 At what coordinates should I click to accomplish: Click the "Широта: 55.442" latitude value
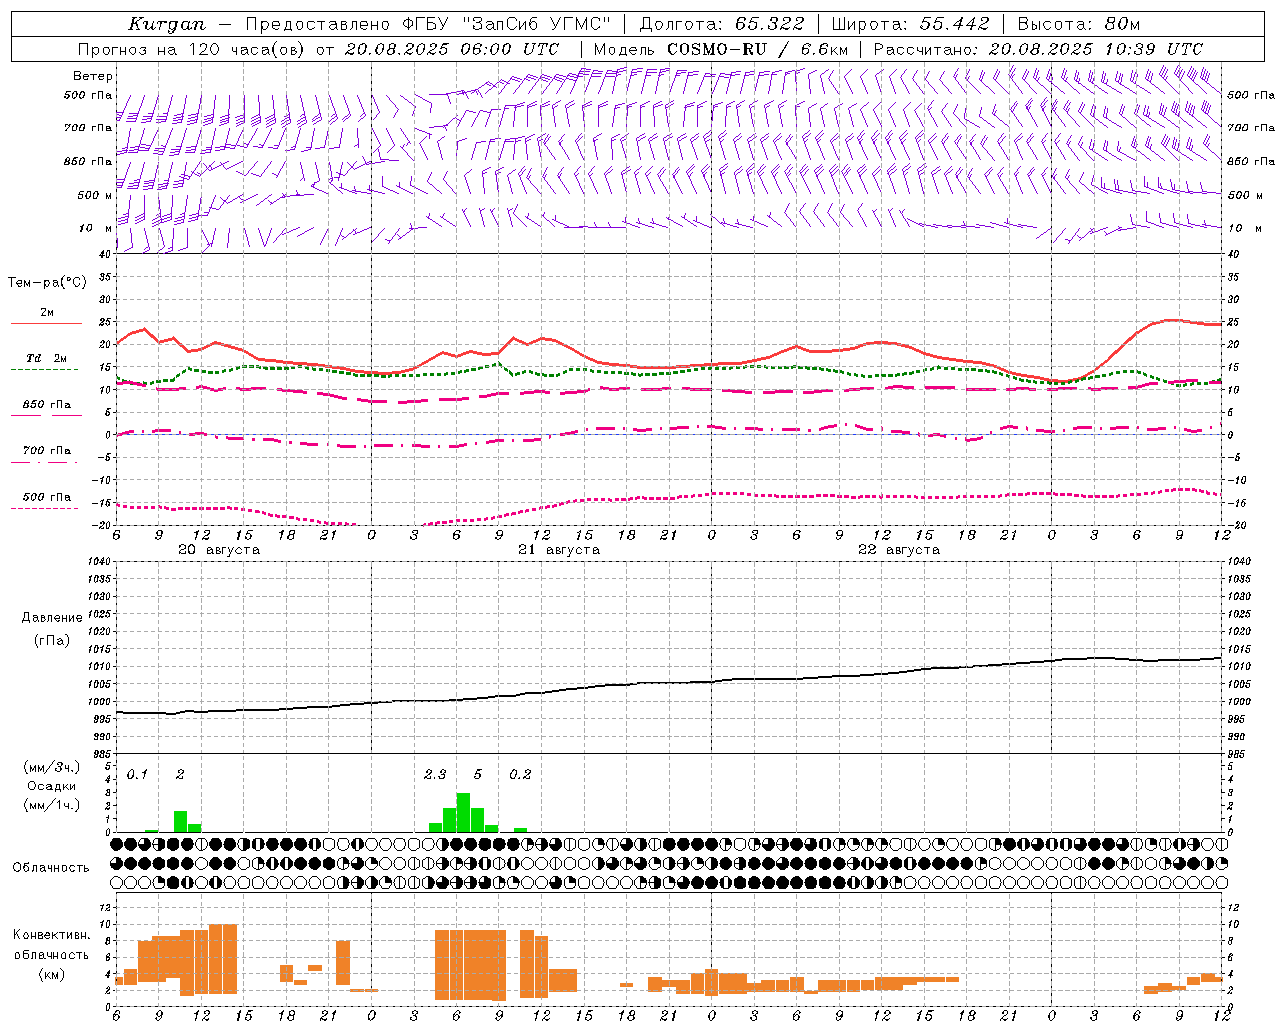tap(910, 24)
